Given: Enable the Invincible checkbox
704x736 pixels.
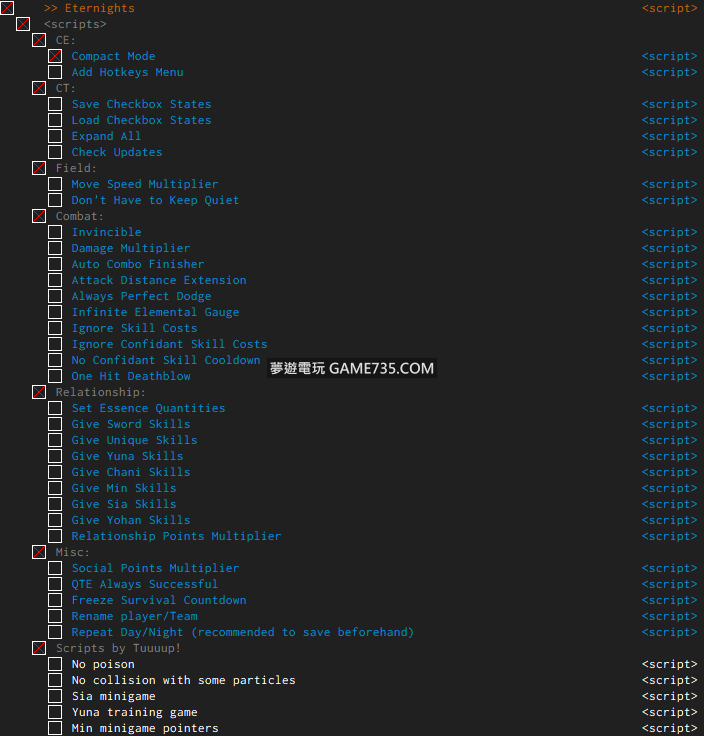Looking at the screenshot, I should (55, 232).
